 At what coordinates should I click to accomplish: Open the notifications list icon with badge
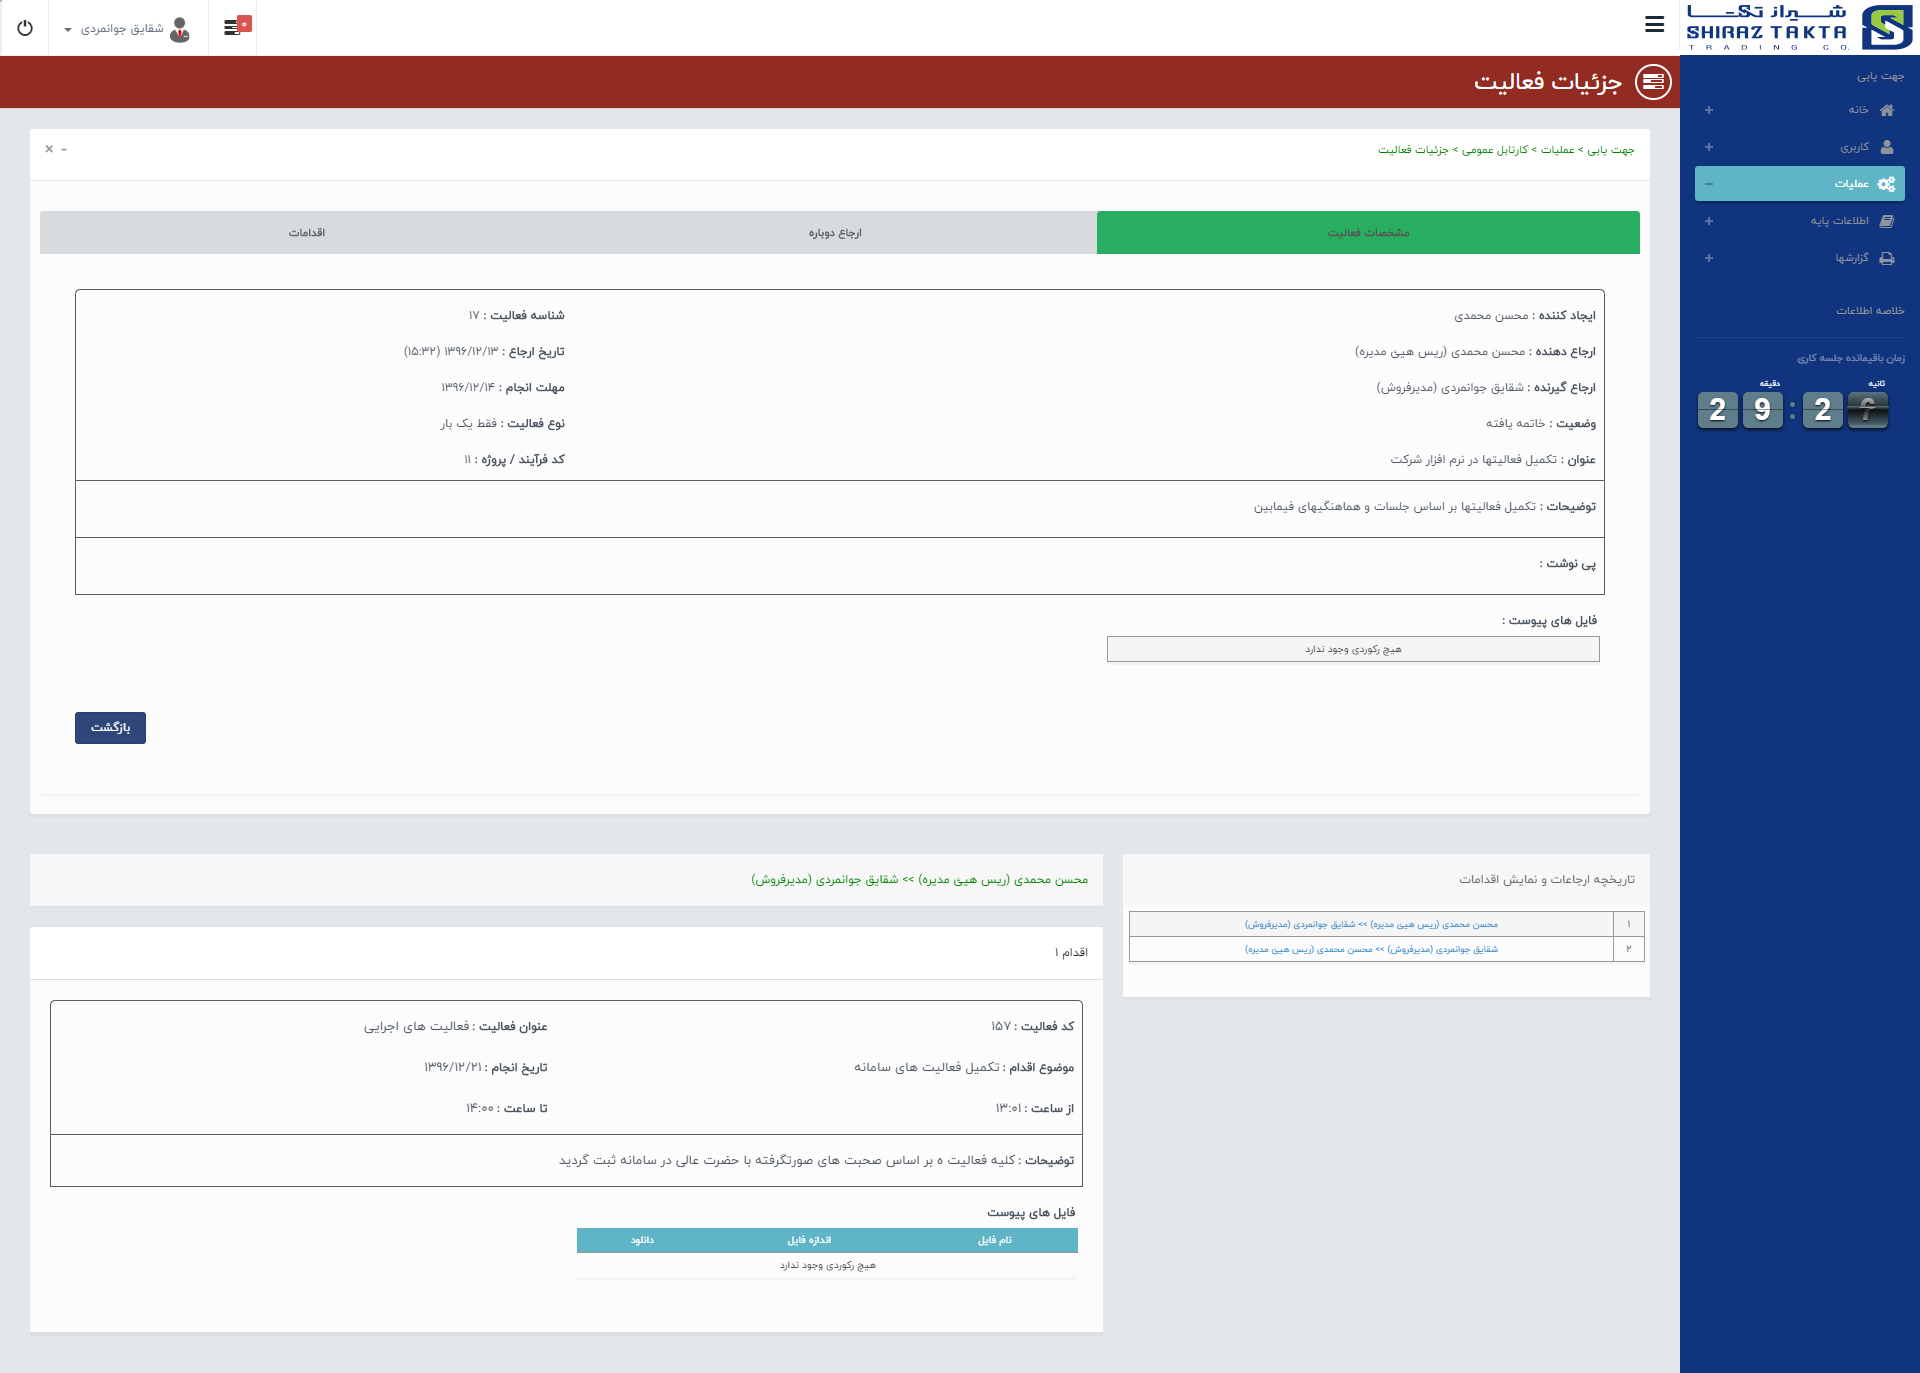(237, 26)
